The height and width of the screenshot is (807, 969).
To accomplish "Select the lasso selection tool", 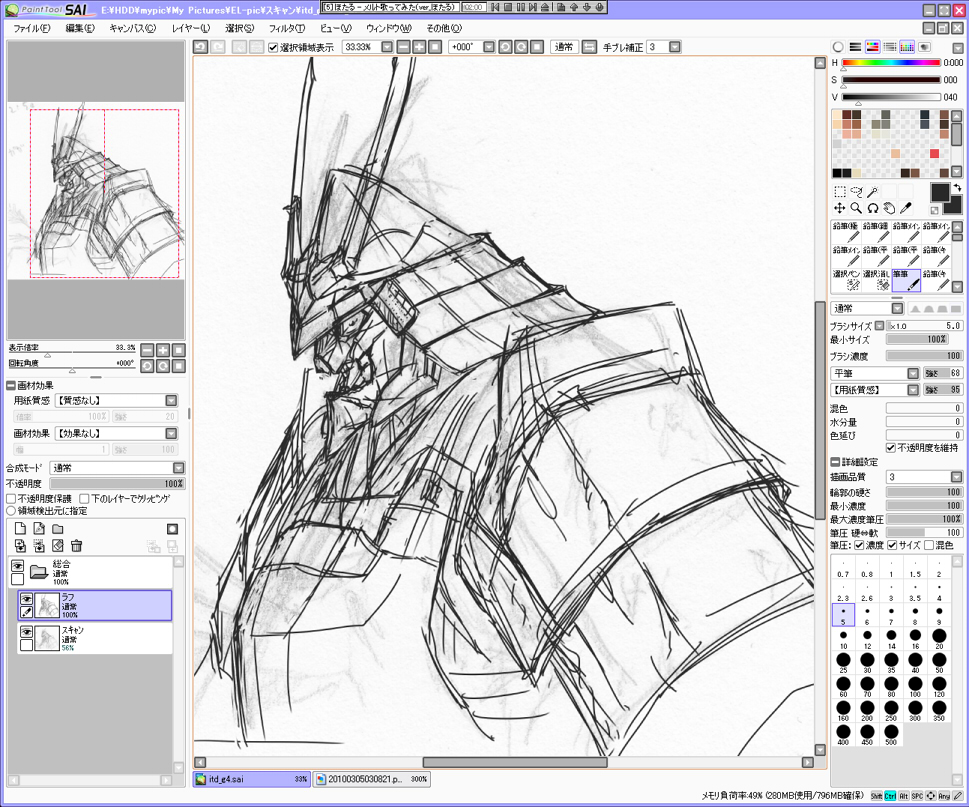I will (856, 192).
